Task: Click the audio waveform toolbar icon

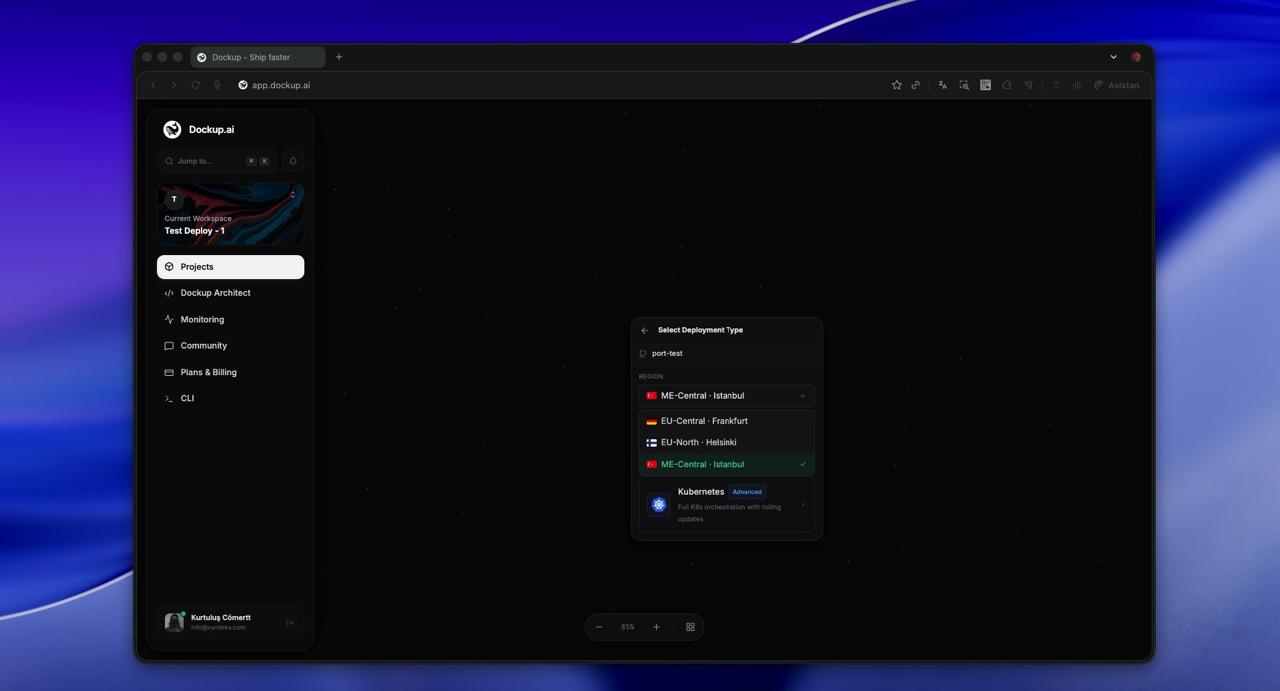Action: [x=1077, y=85]
